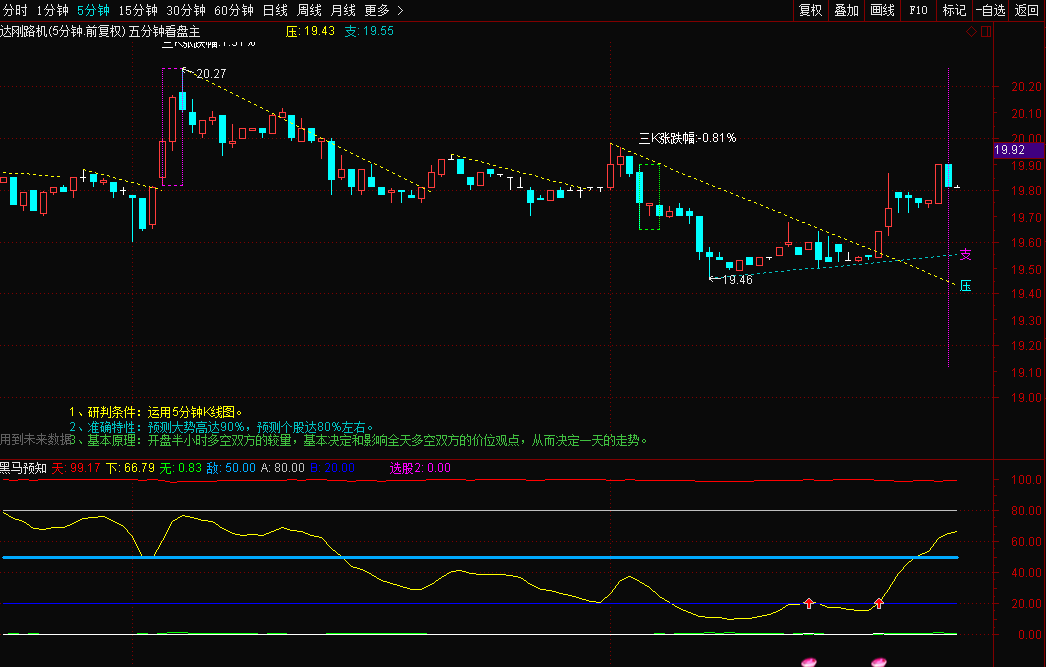This screenshot has width=1046, height=667.
Task: Click the first red arrow signal on indicator
Action: pyautogui.click(x=809, y=603)
